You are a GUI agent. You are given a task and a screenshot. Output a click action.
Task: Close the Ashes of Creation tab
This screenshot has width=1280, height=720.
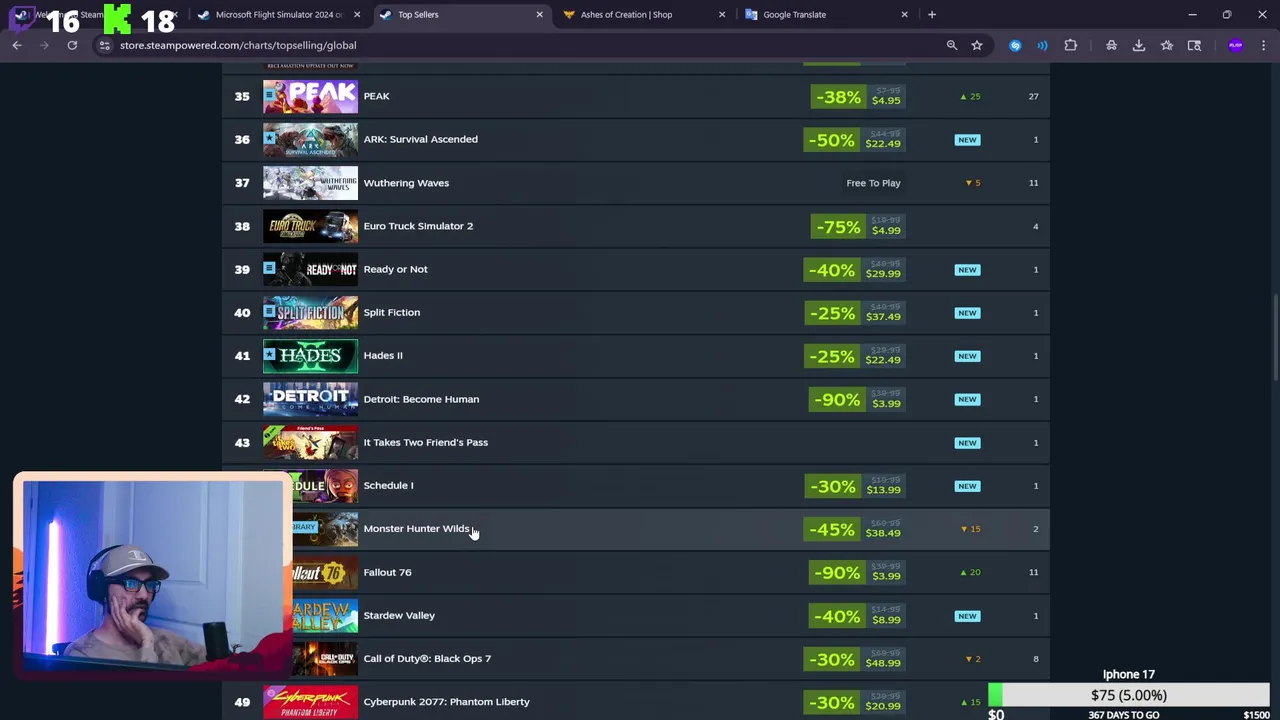[x=722, y=14]
